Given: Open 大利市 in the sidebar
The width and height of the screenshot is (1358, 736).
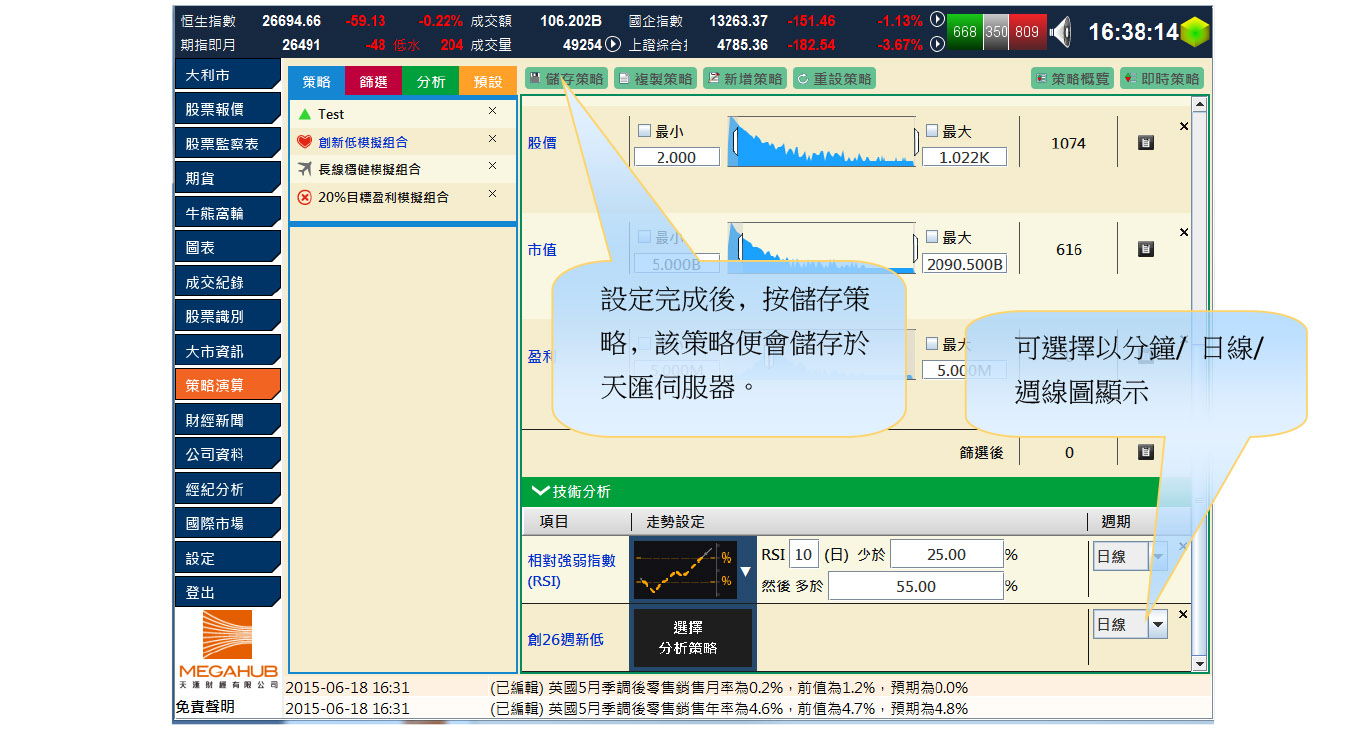Looking at the screenshot, I should (x=227, y=75).
